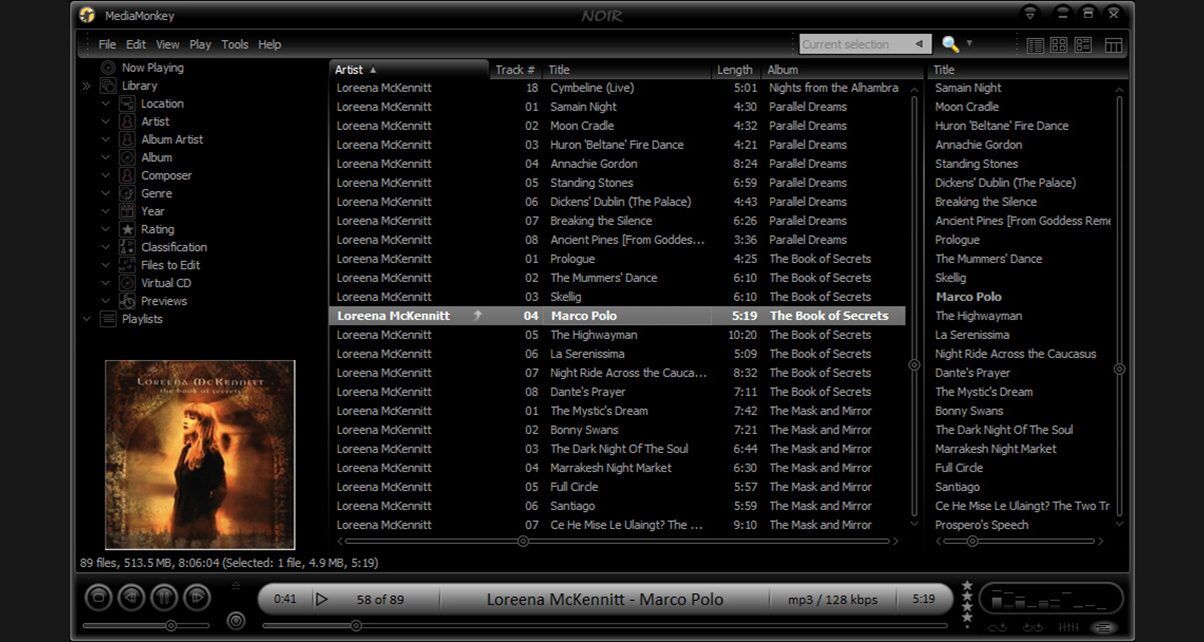
Task: Open the search options dropdown arrow
Action: pyautogui.click(x=969, y=44)
